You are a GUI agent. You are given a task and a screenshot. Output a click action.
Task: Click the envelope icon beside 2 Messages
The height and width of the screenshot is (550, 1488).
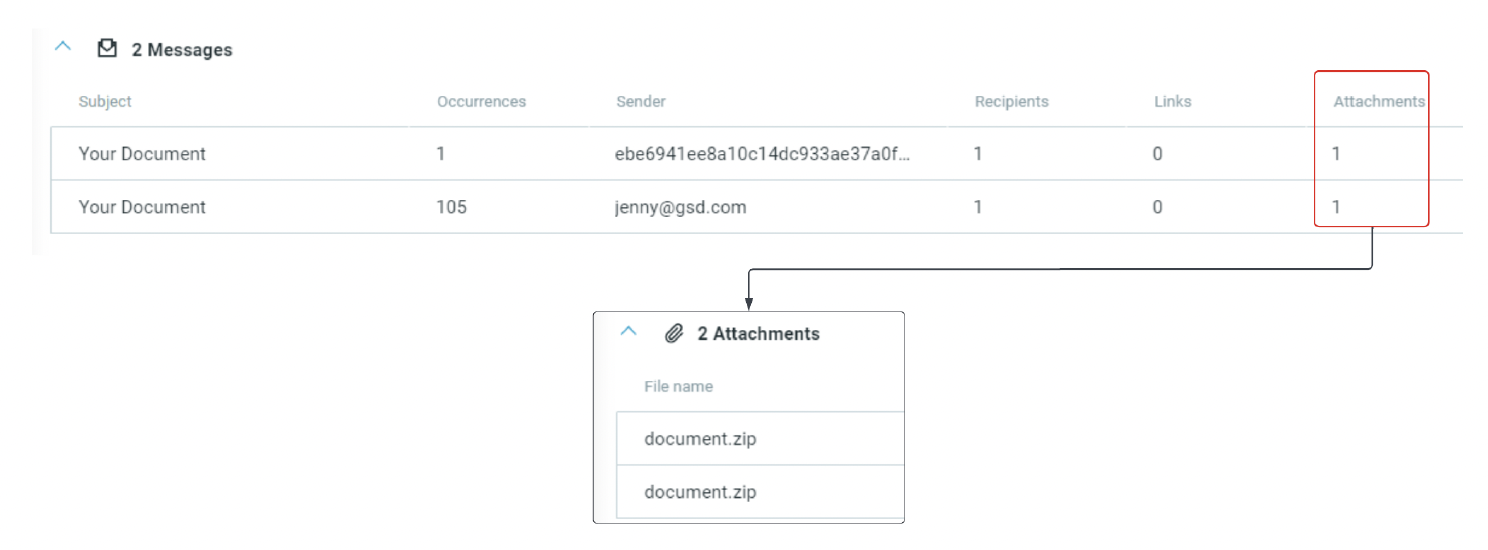pyautogui.click(x=107, y=48)
